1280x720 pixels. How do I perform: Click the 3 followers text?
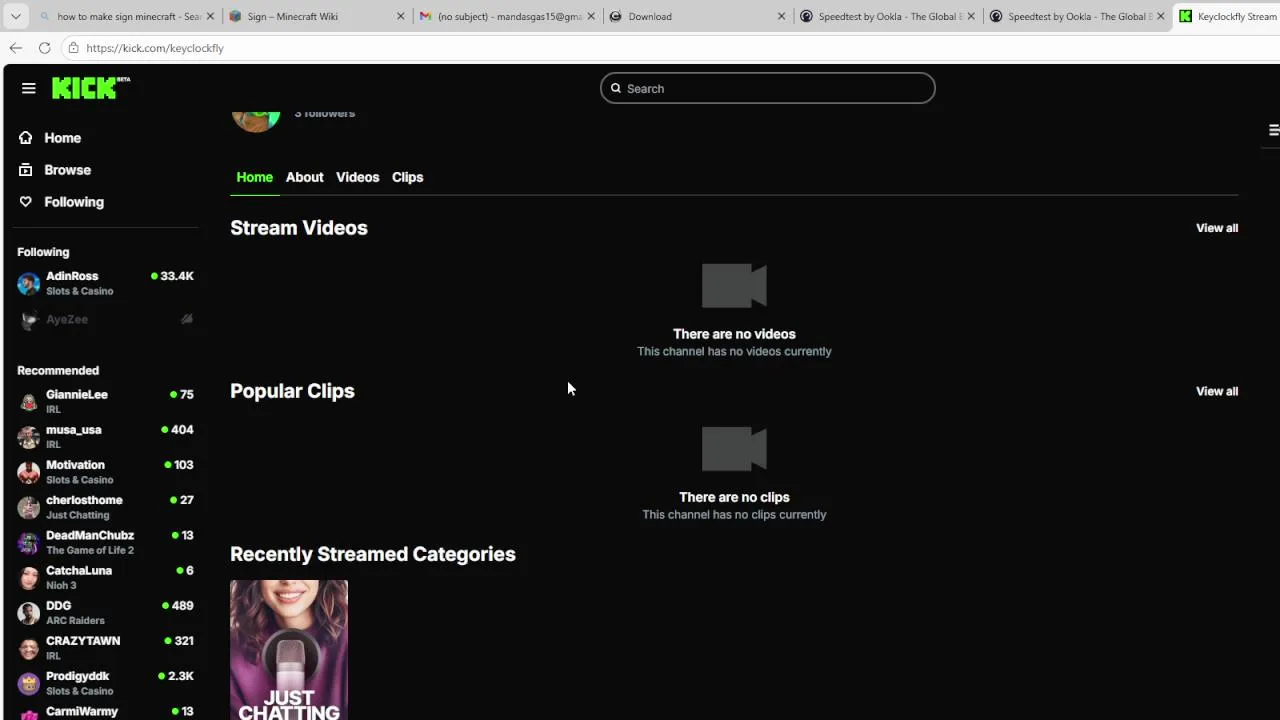tap(325, 113)
